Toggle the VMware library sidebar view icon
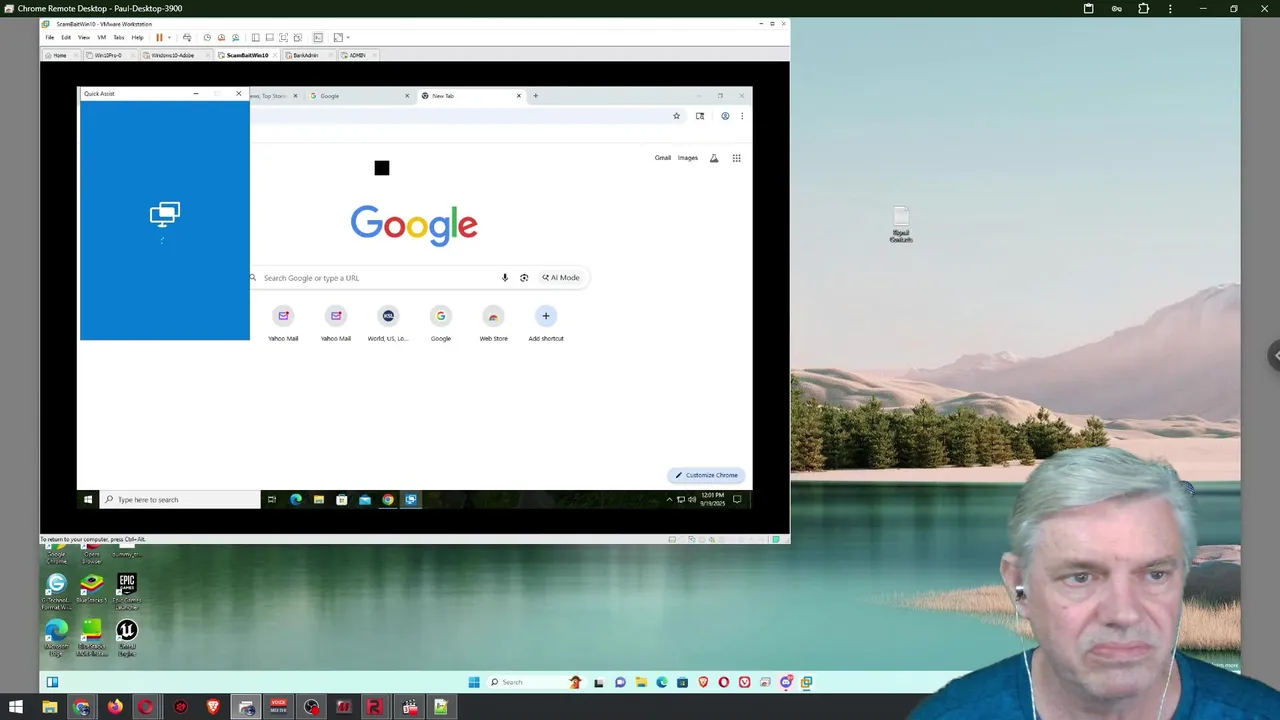Viewport: 1280px width, 720px height. (255, 38)
